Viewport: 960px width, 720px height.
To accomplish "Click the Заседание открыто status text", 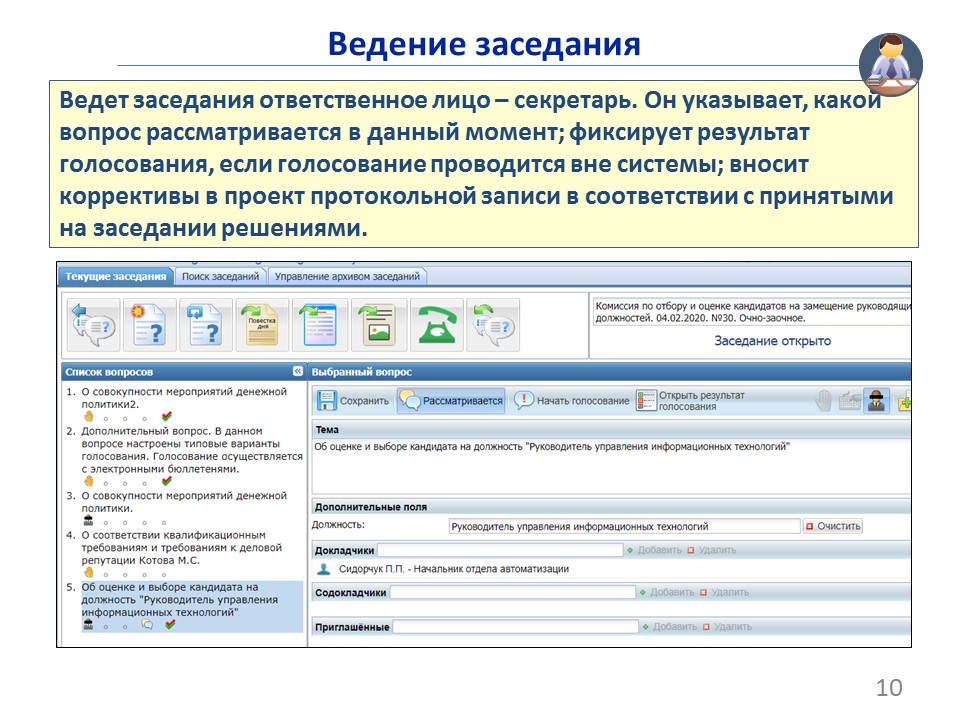I will tap(773, 341).
